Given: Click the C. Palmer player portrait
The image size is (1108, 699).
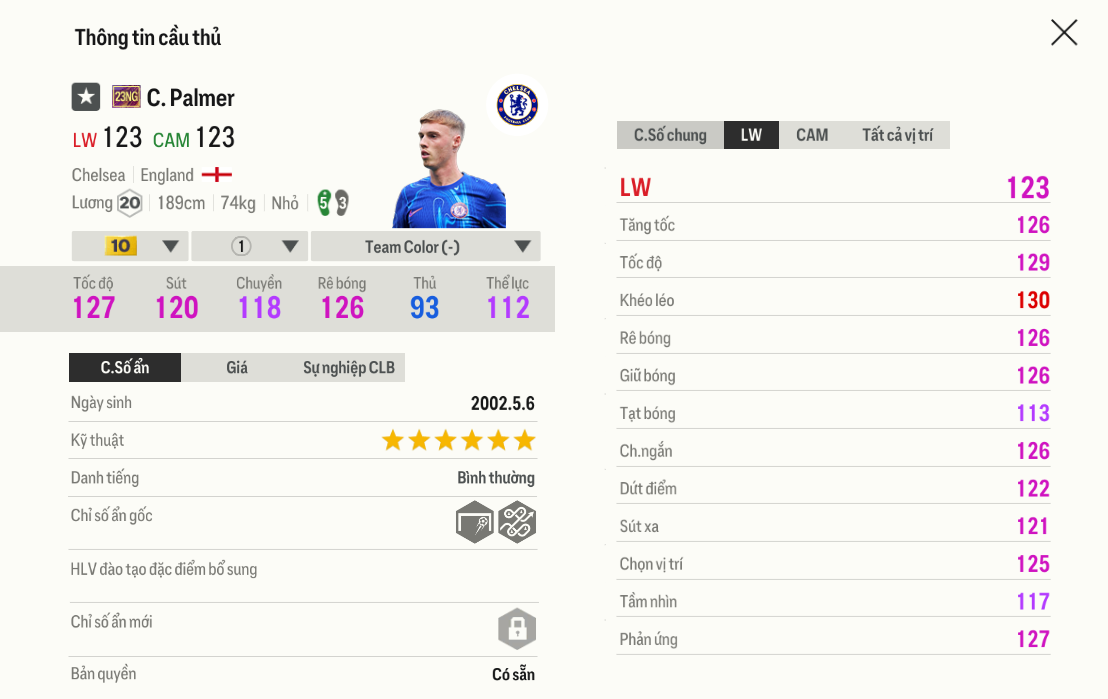Looking at the screenshot, I should (449, 168).
